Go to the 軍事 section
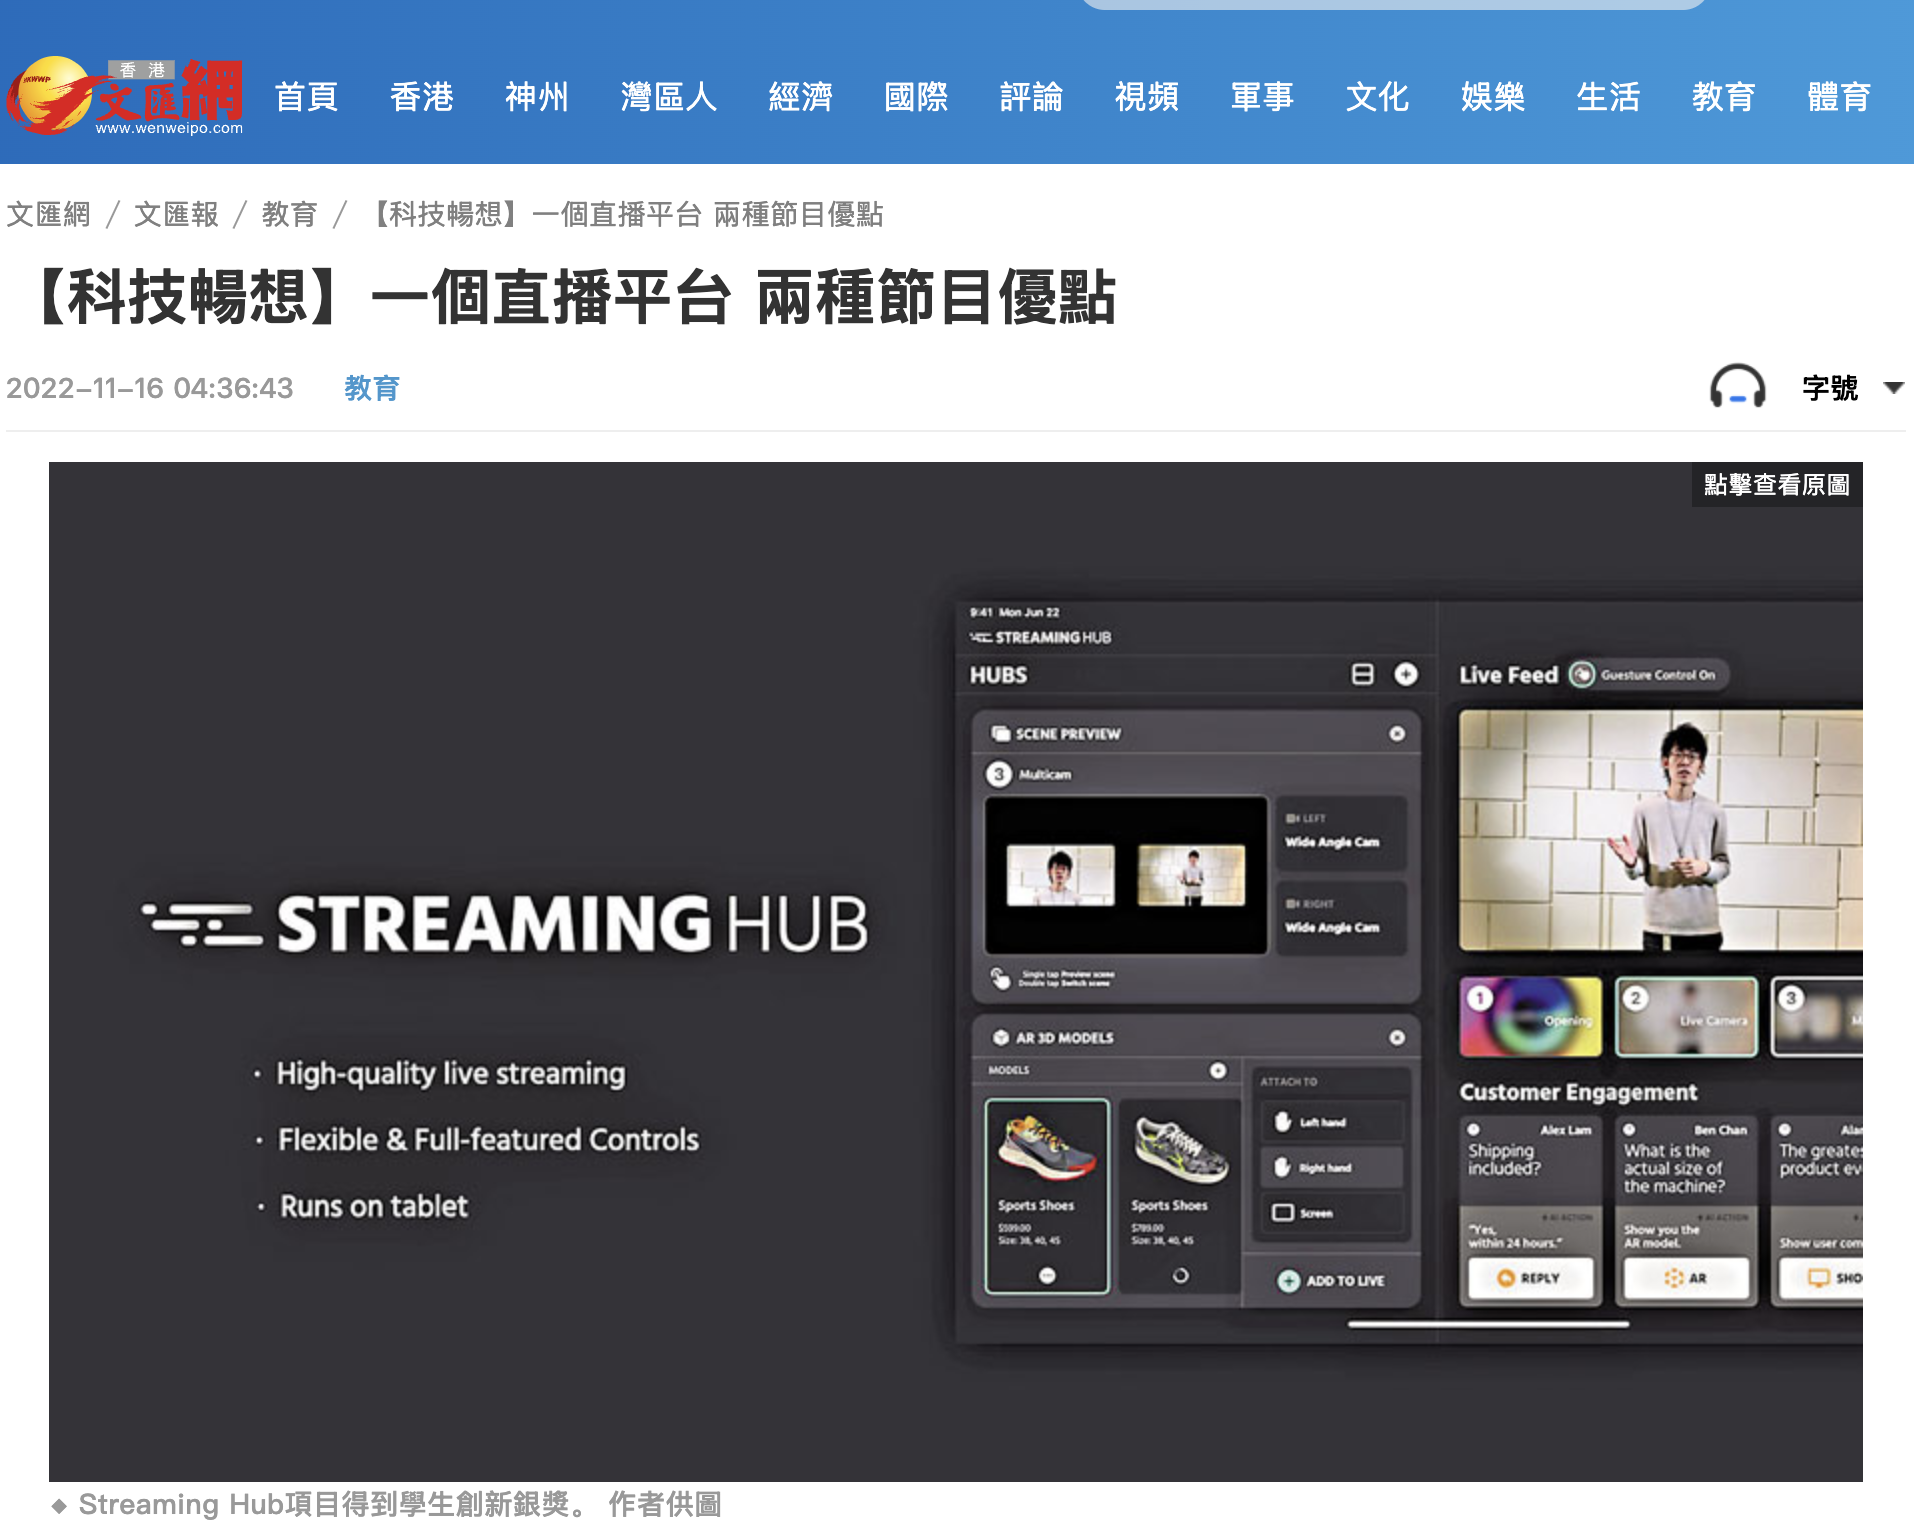Image resolution: width=1914 pixels, height=1530 pixels. [x=1262, y=97]
